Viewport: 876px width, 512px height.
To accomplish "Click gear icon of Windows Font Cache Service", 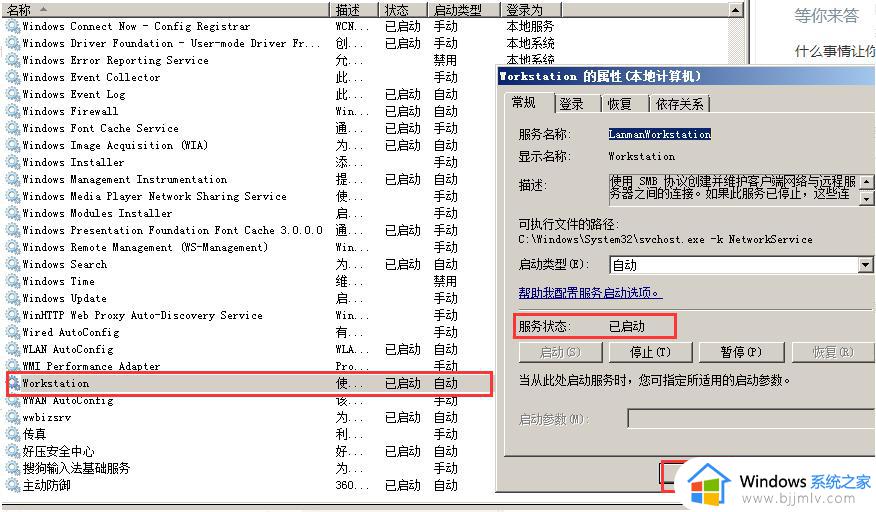I will (12, 128).
